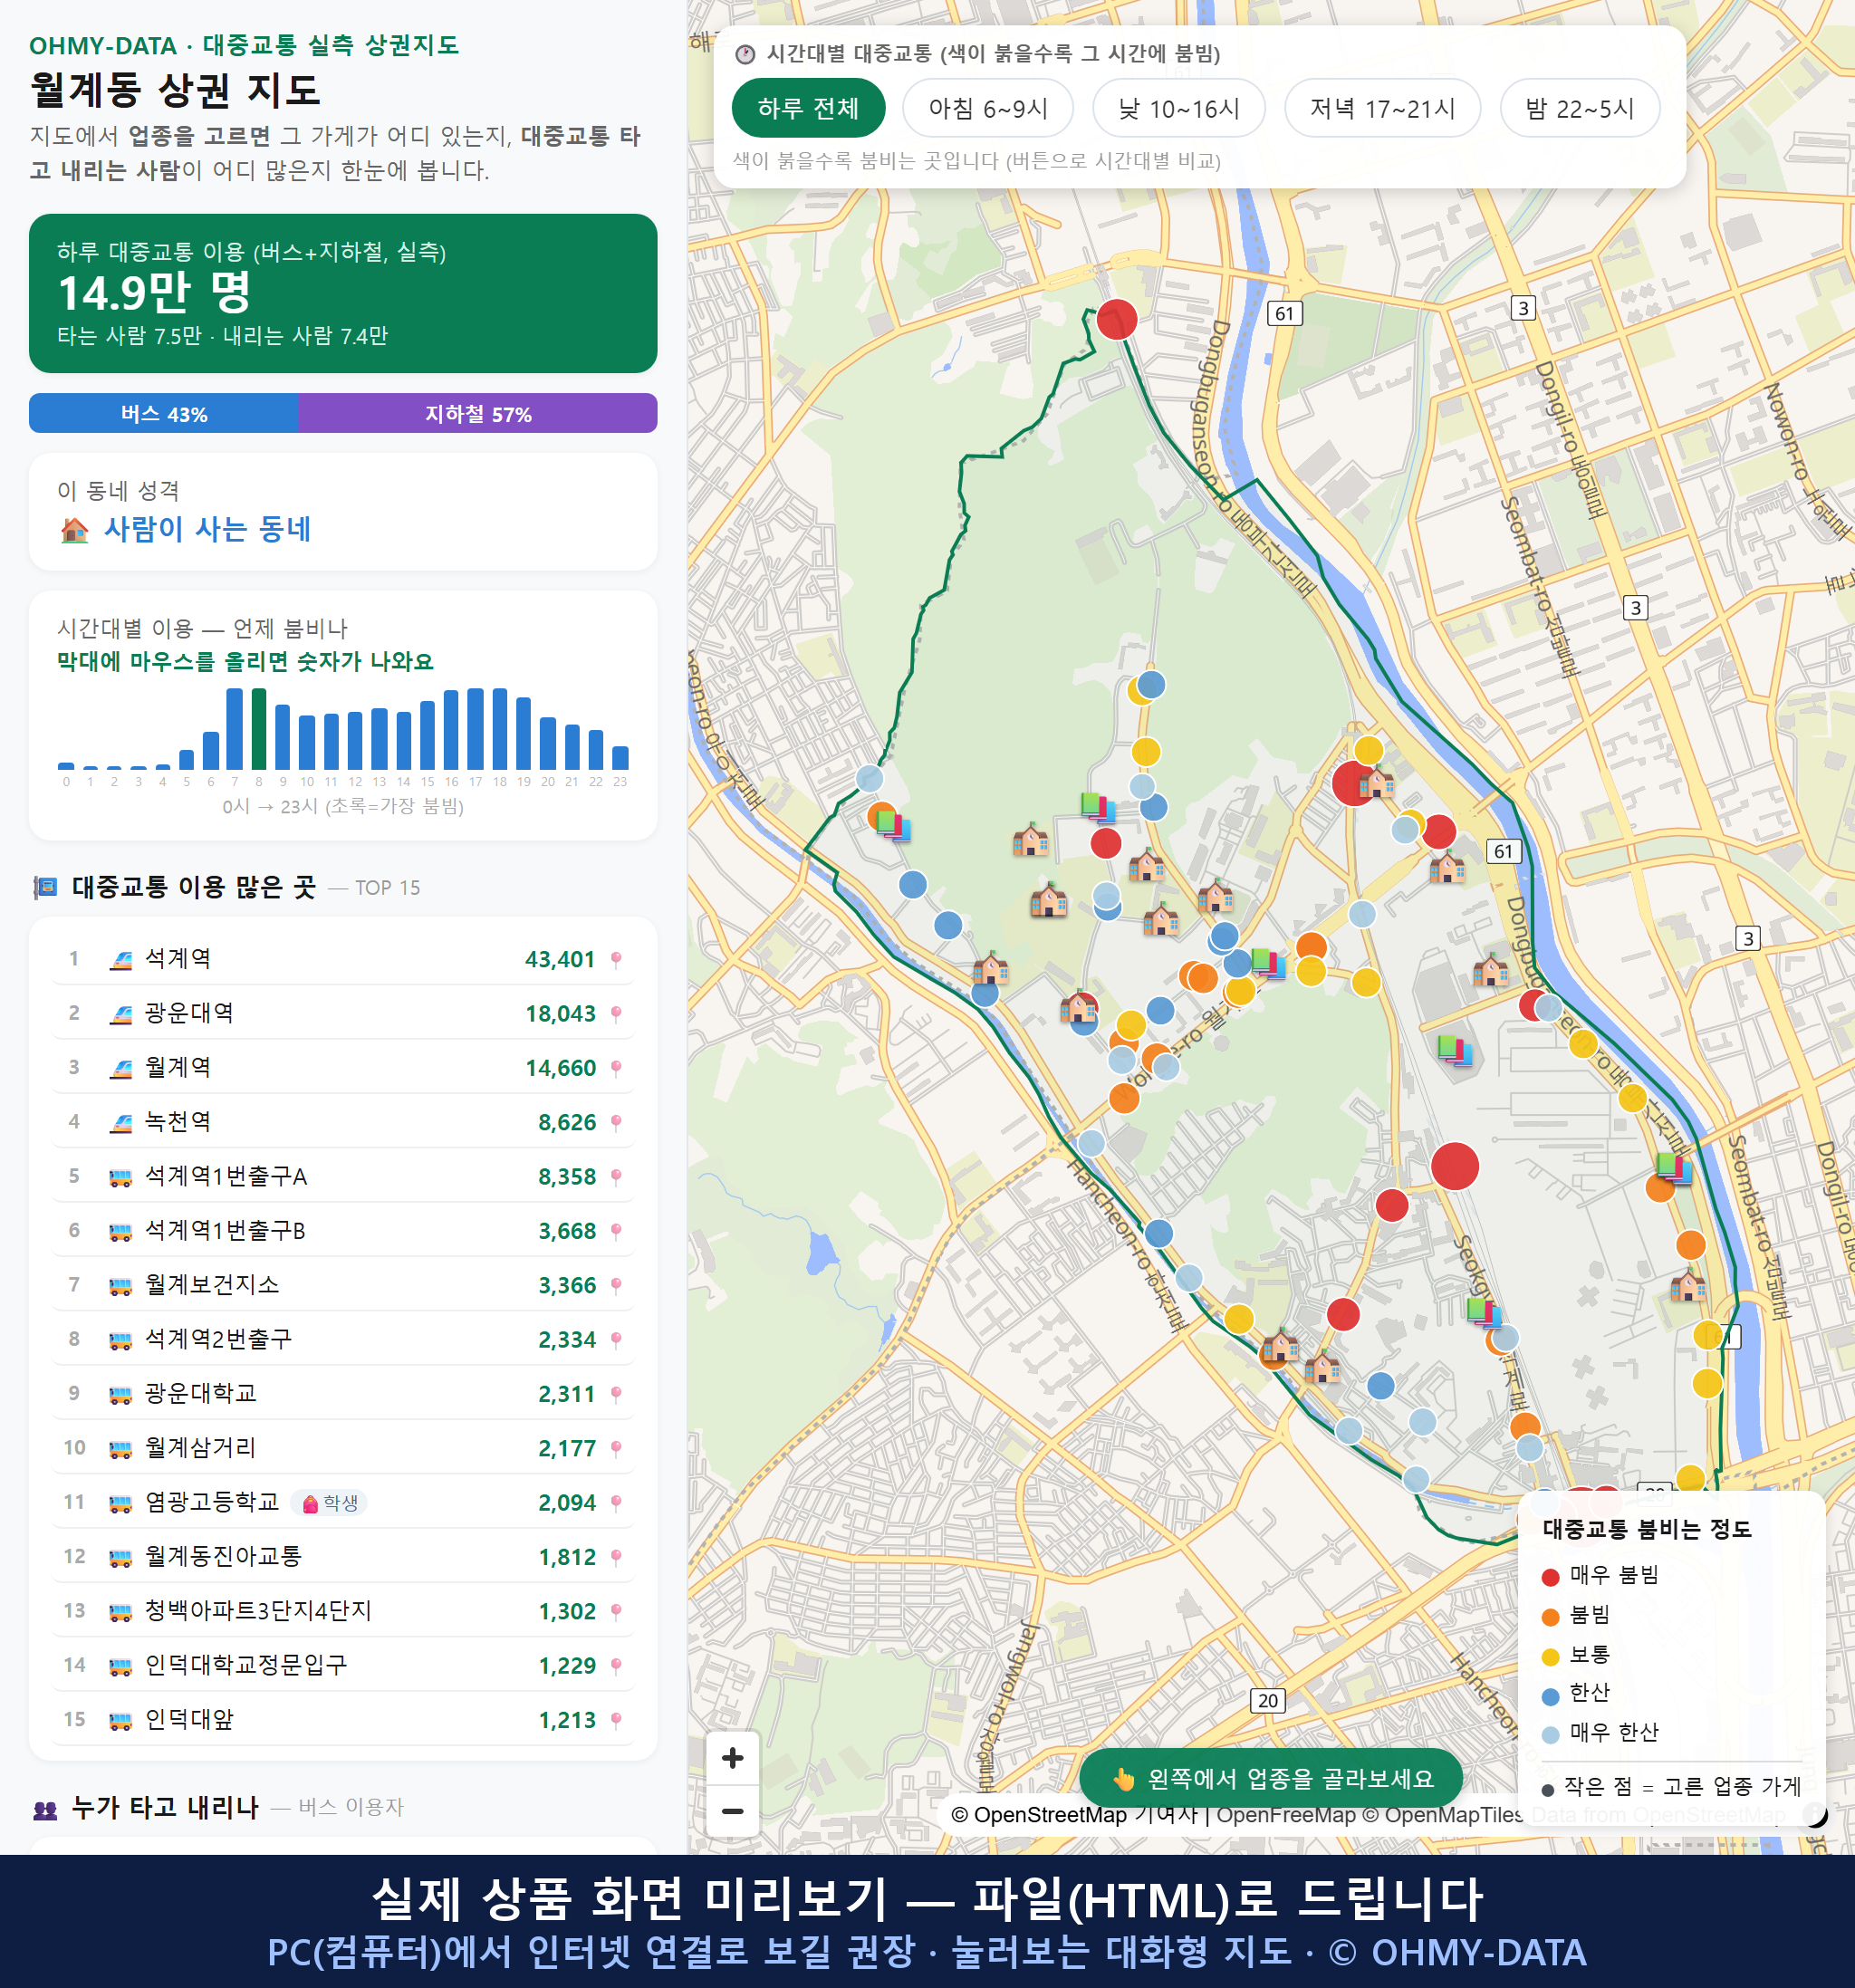The width and height of the screenshot is (1855, 1988).
Task: Click the house icon beside 사람이 사는 동네
Action: [x=74, y=530]
